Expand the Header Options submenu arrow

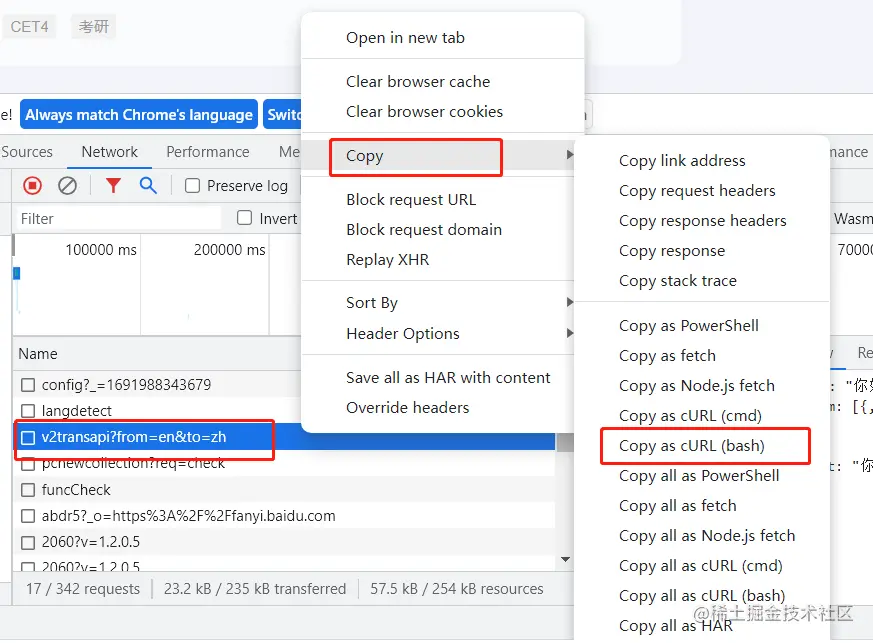569,333
